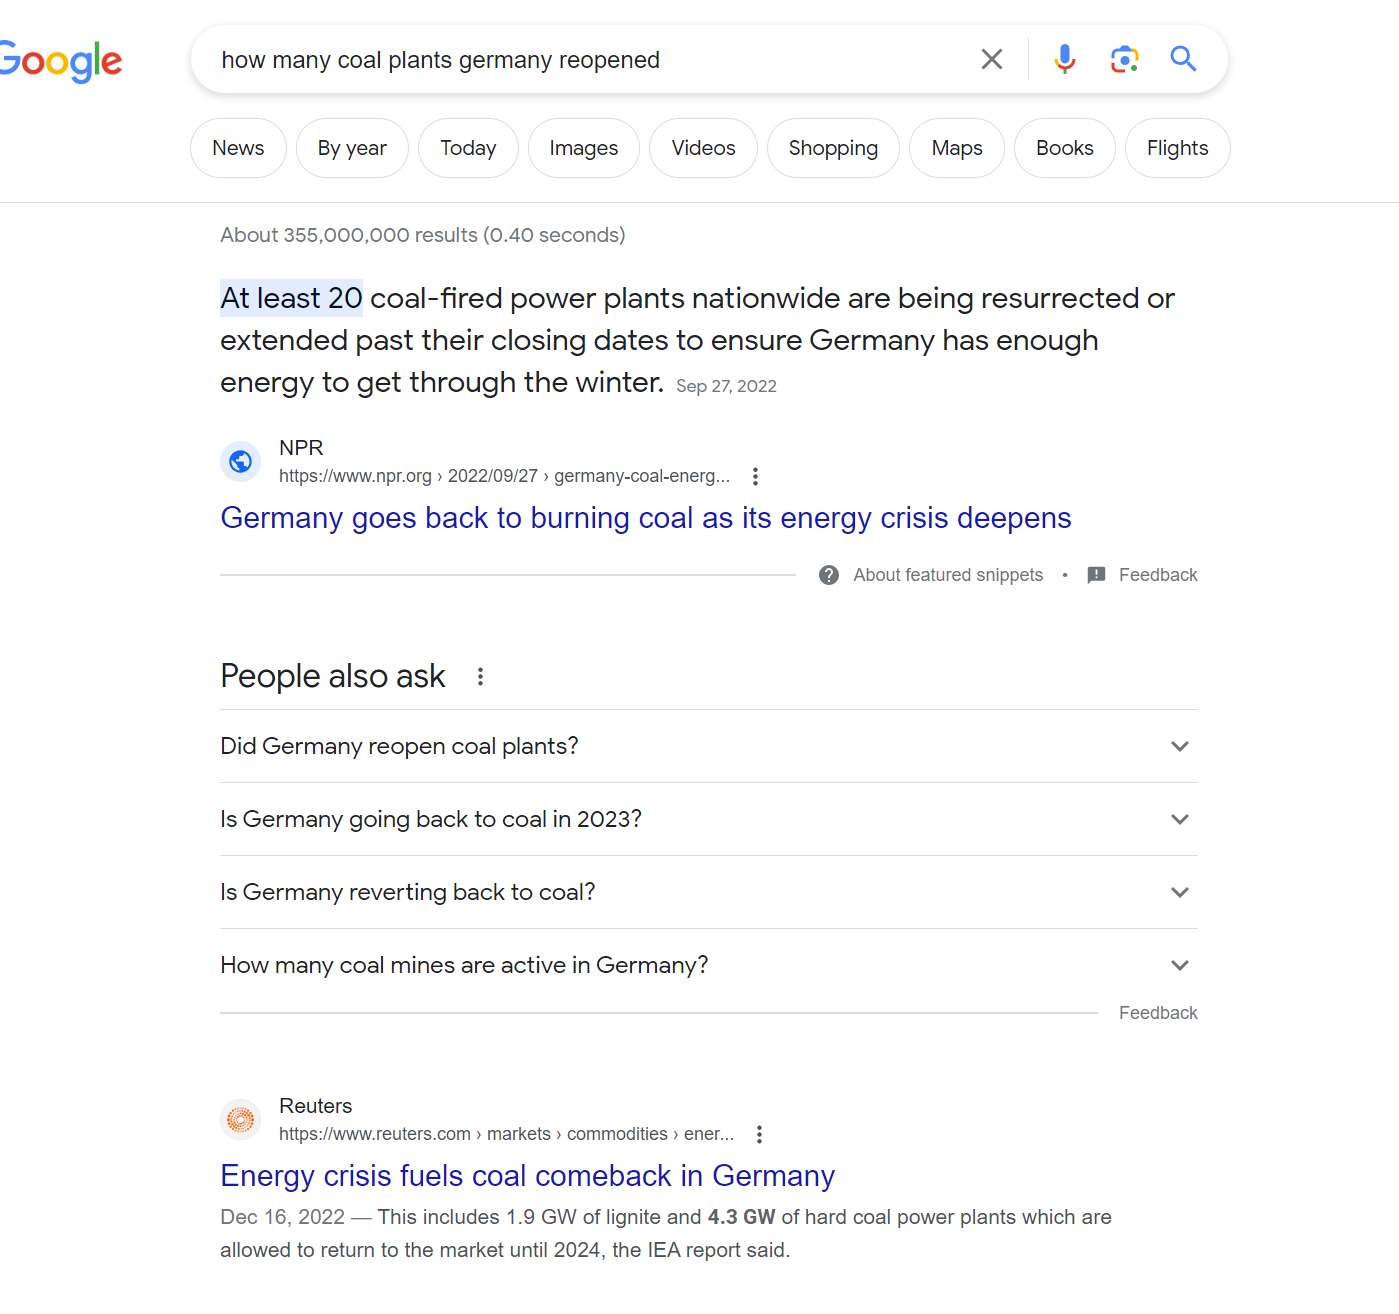Open People also ask options menu
Viewport: 1399px width, 1314px height.
(481, 677)
